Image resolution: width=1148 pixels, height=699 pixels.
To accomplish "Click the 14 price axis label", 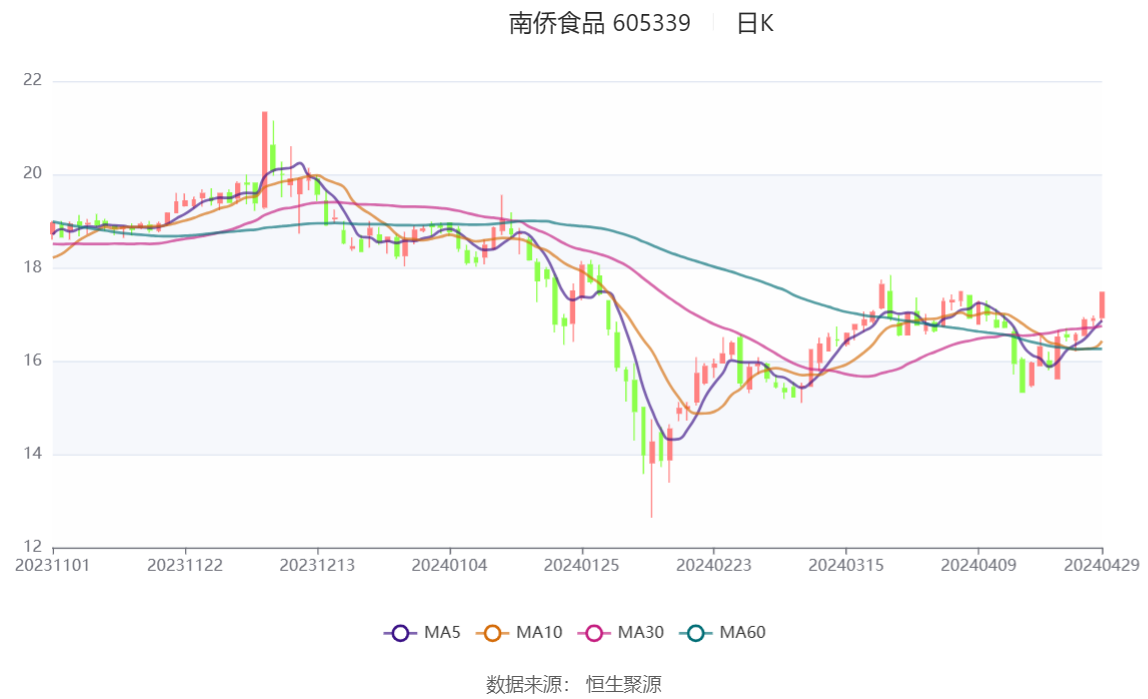I will point(32,454).
